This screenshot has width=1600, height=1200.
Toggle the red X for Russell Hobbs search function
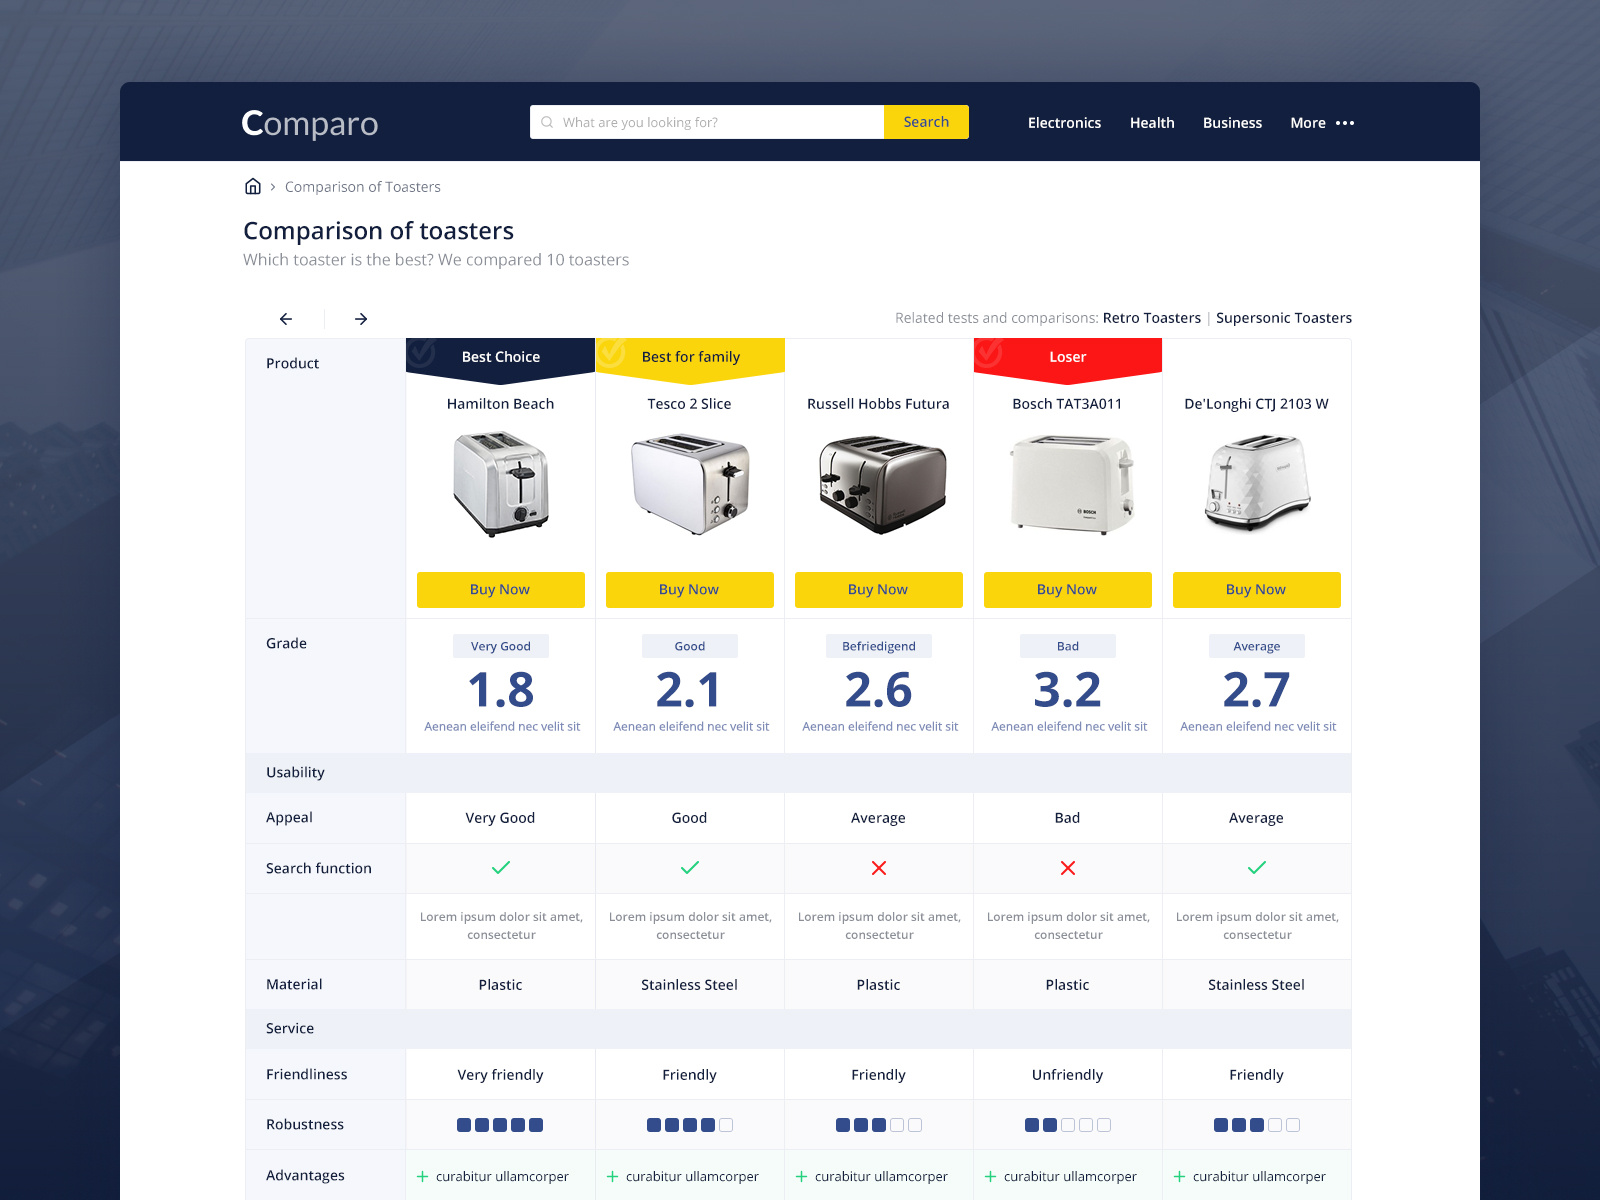tap(878, 868)
